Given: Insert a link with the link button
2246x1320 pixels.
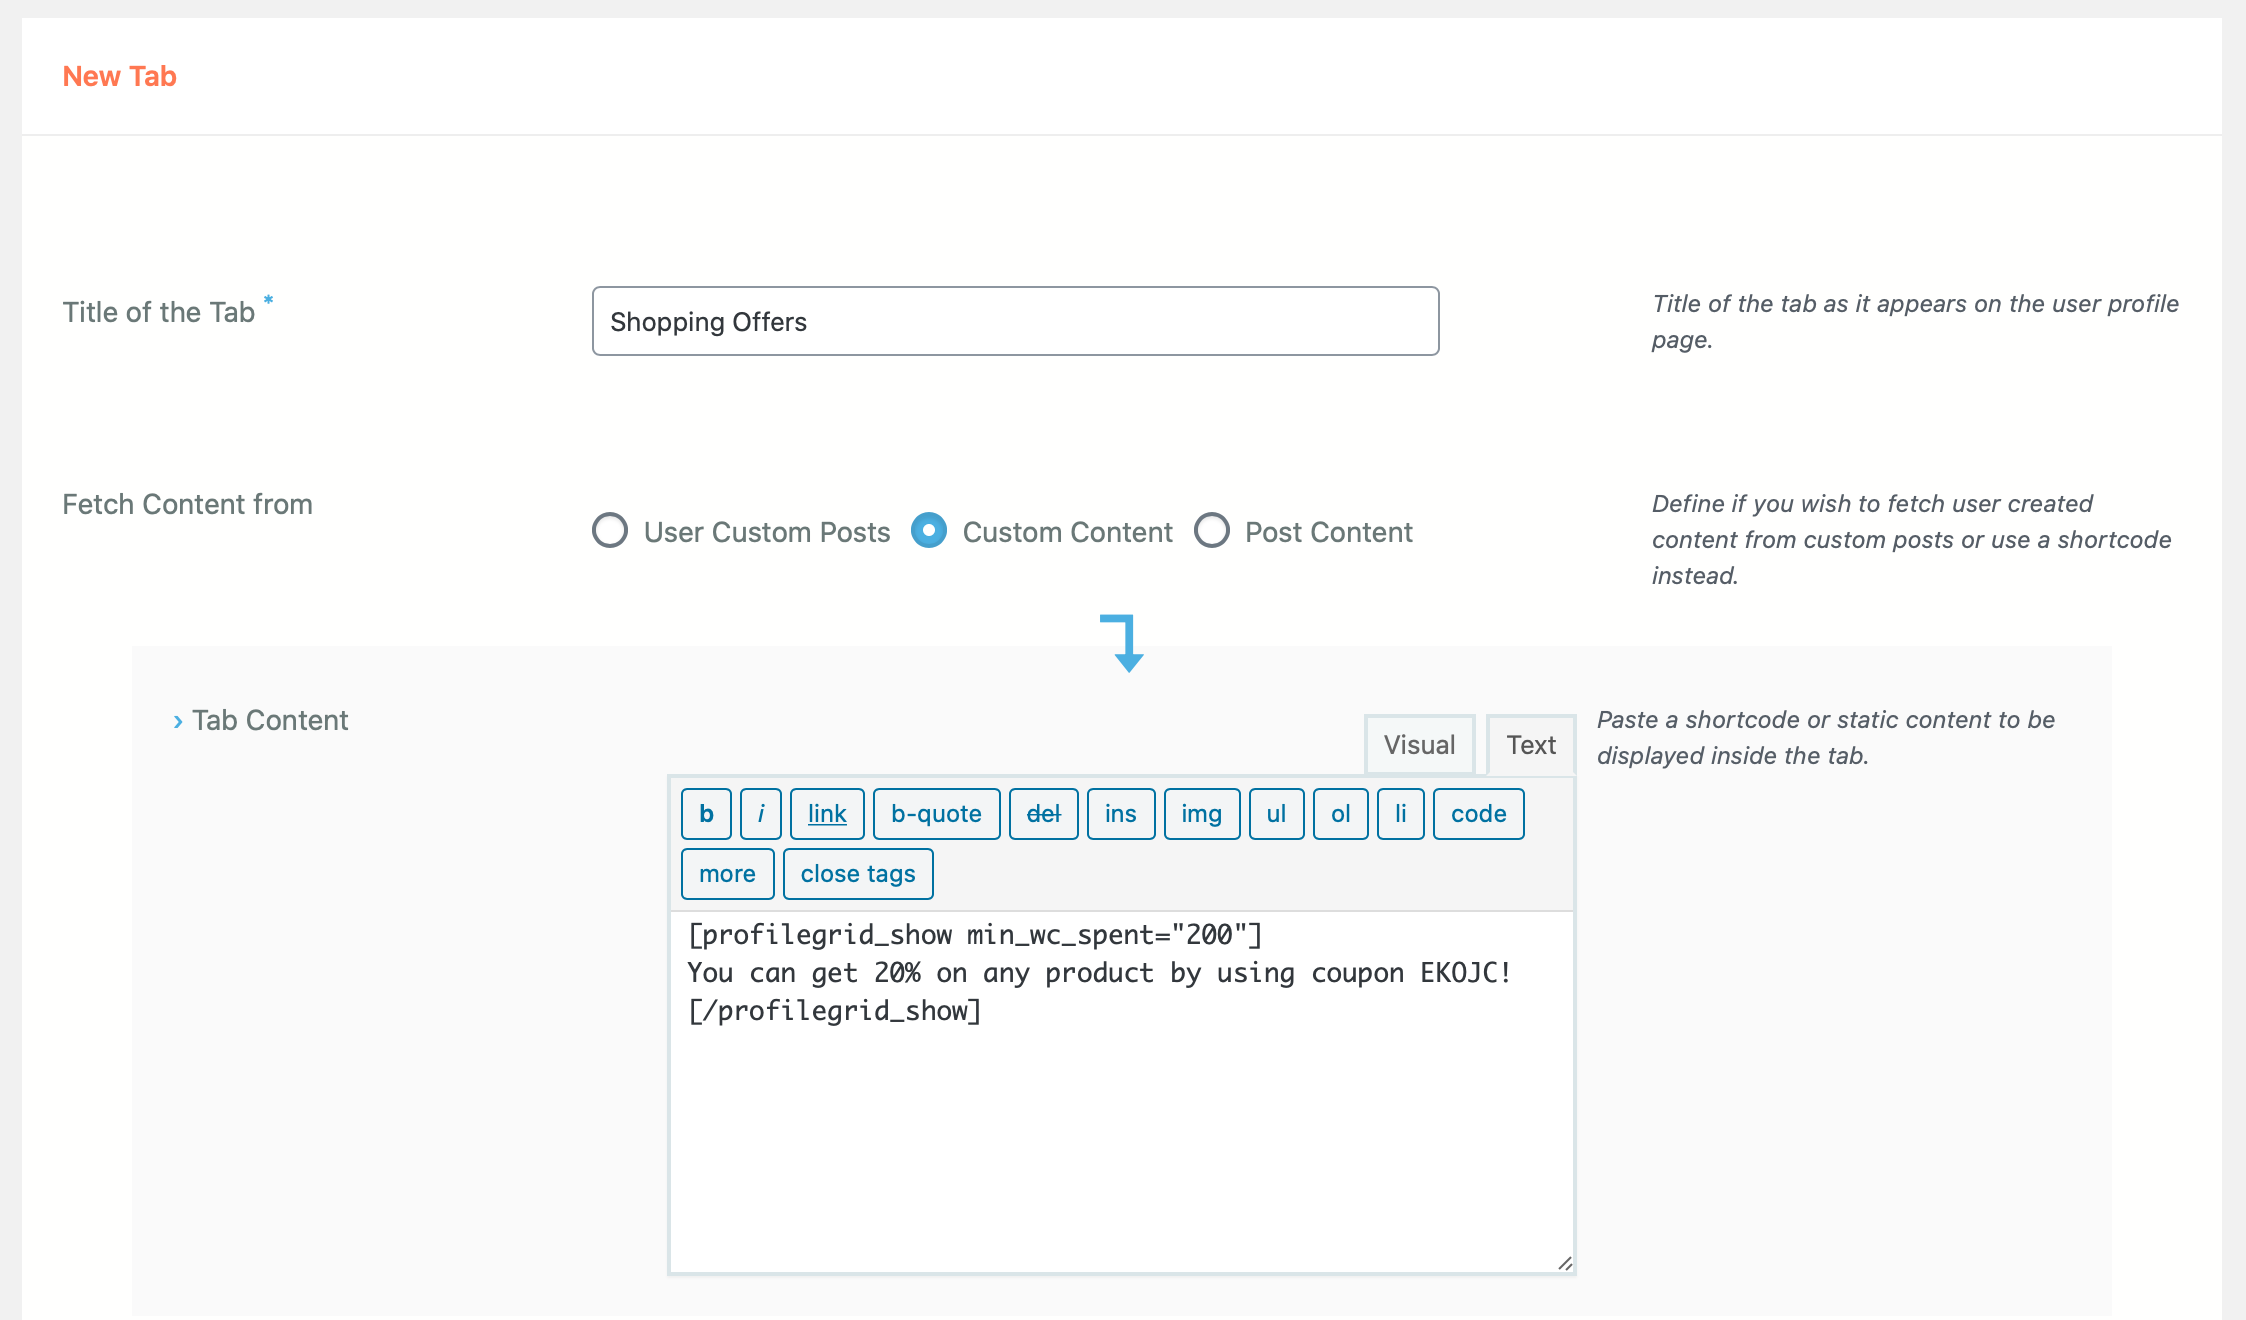Looking at the screenshot, I should tap(826, 813).
